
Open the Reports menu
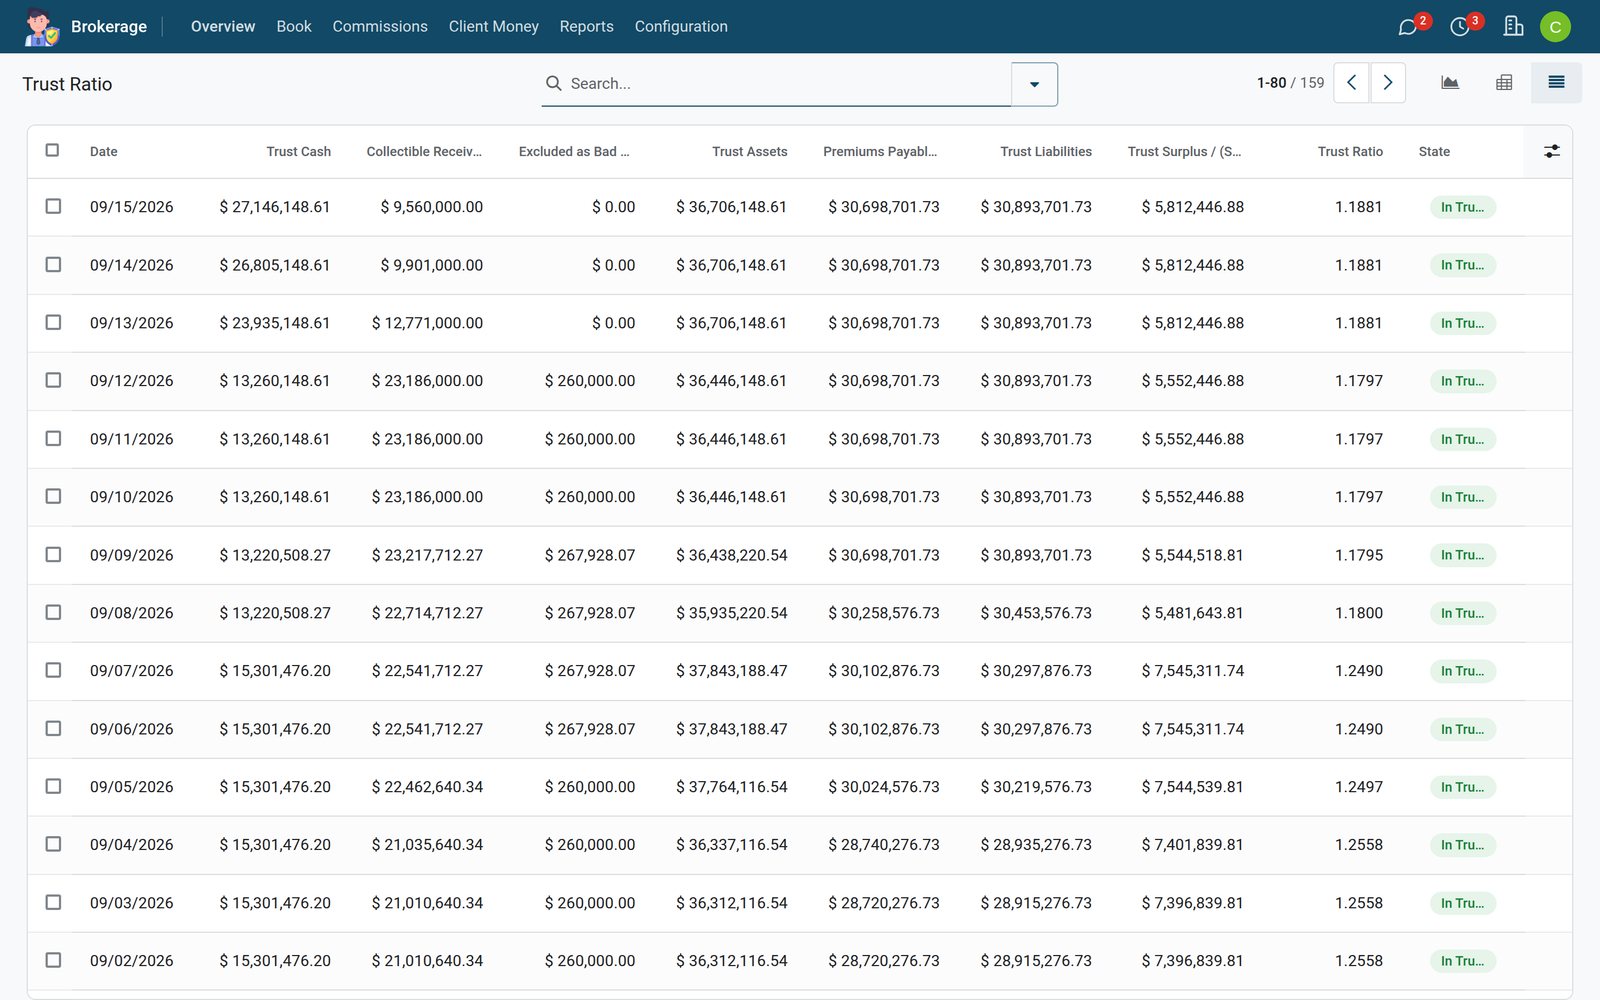tap(587, 26)
